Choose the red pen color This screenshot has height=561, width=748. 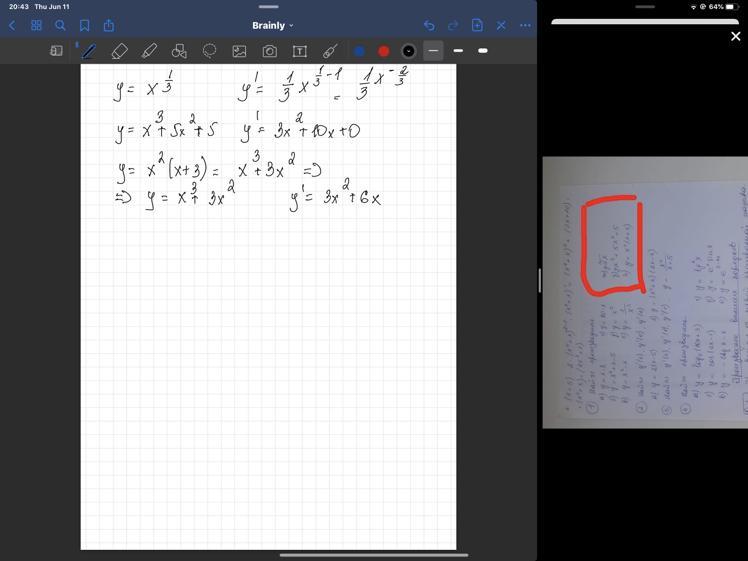point(384,51)
